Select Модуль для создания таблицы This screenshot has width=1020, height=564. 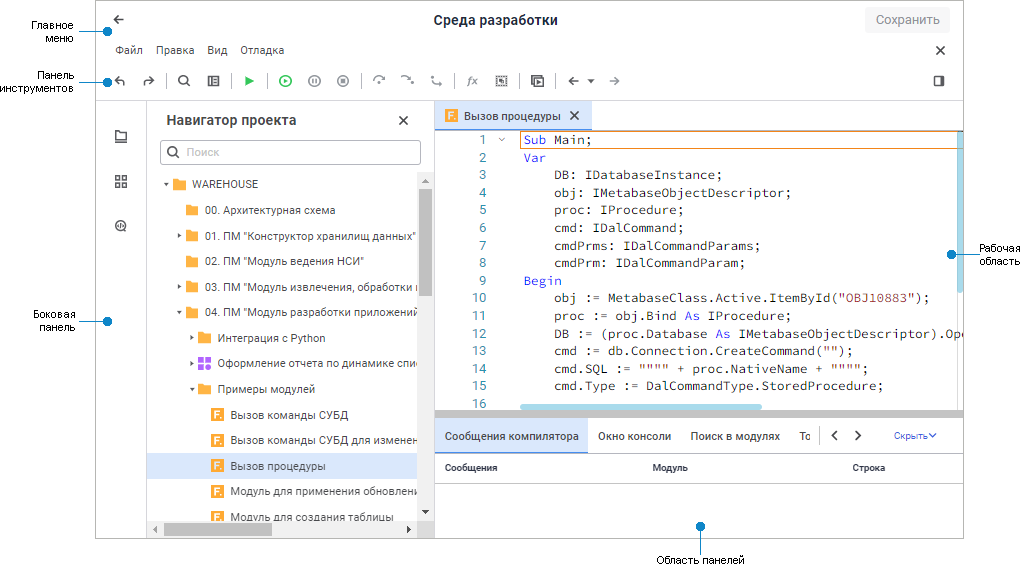pyautogui.click(x=312, y=517)
